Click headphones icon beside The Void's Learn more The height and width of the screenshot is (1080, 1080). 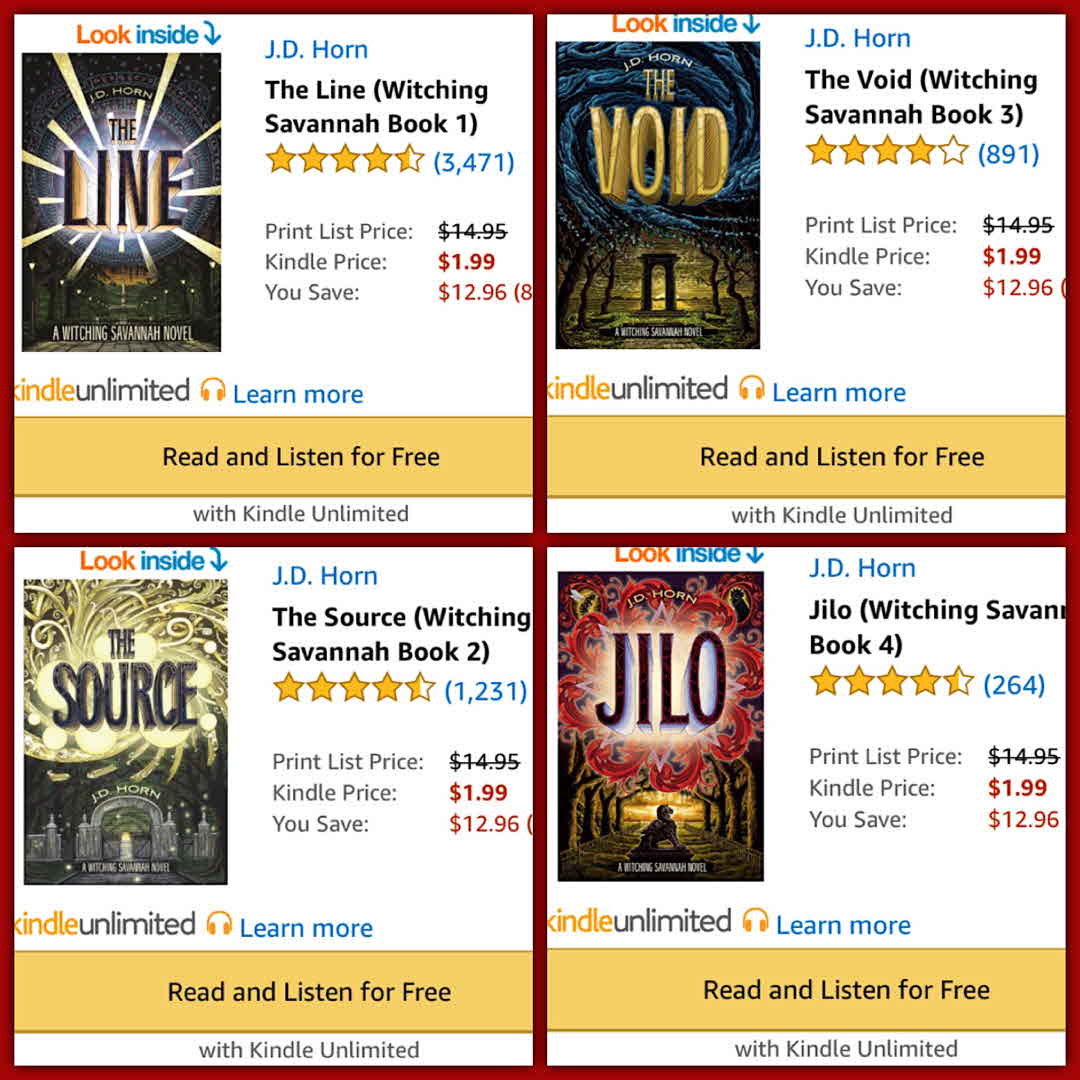point(751,388)
